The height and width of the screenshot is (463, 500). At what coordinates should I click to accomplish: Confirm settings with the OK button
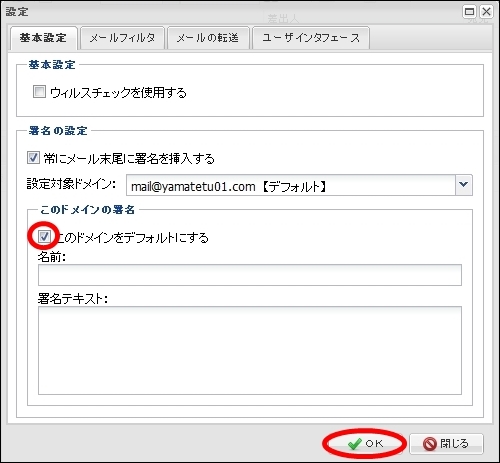coord(365,444)
